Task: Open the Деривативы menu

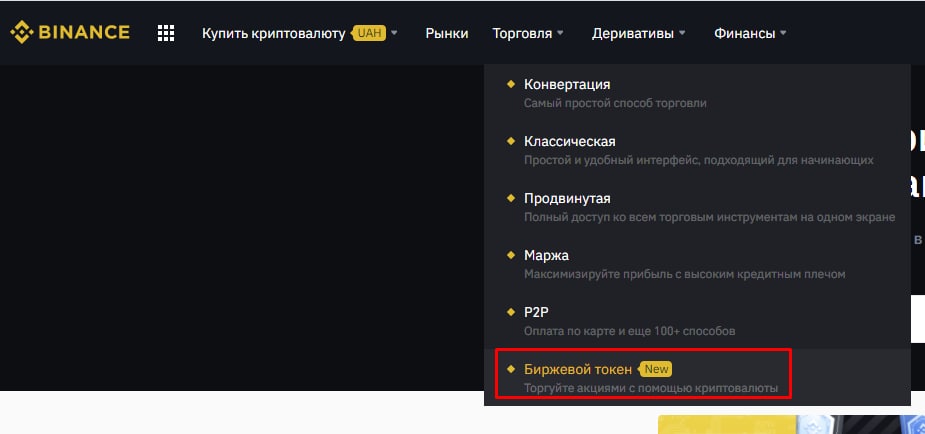Action: (x=632, y=34)
